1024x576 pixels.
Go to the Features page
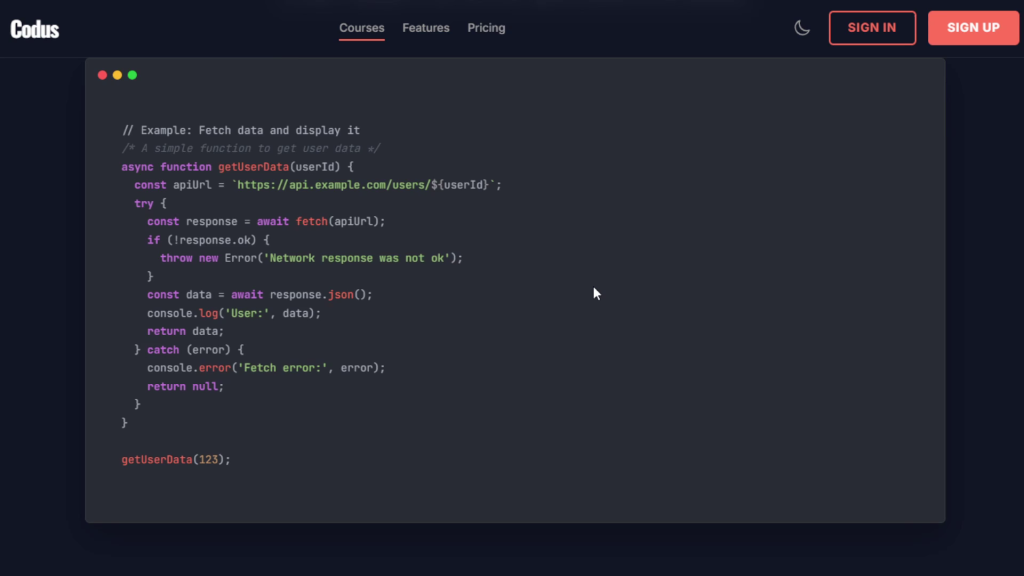pos(426,28)
